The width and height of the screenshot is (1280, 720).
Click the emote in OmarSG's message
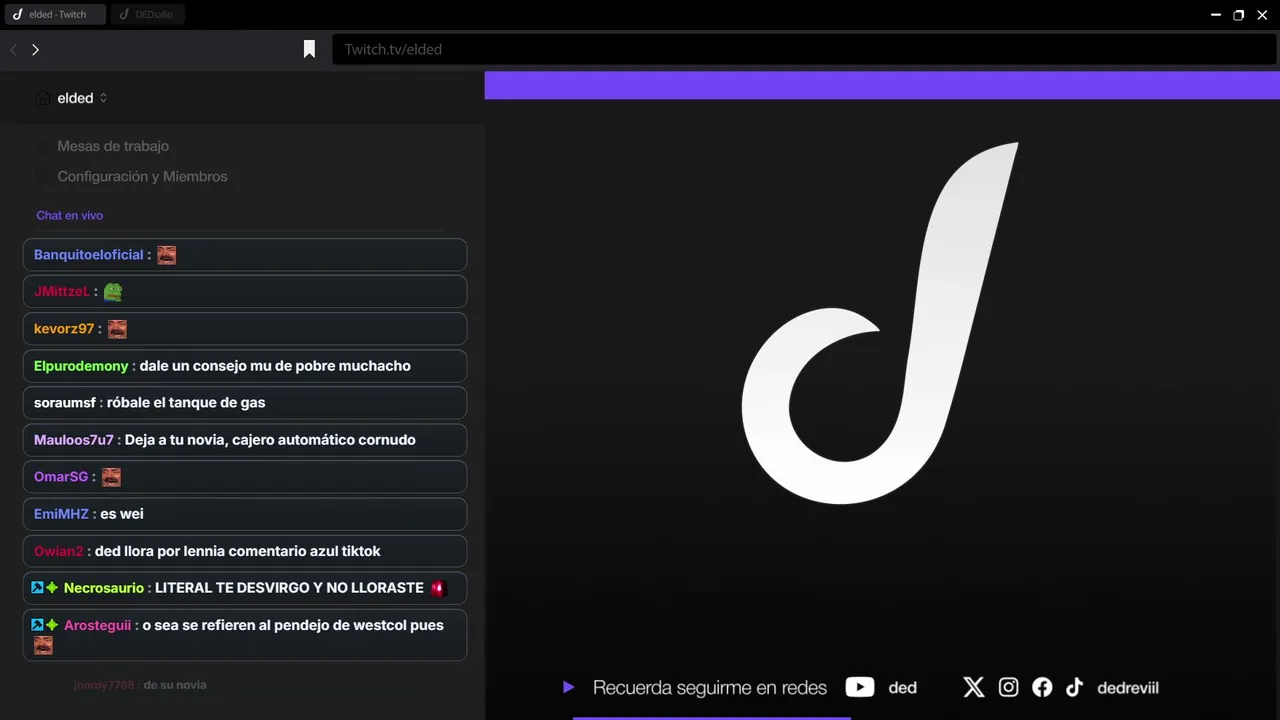click(x=111, y=477)
